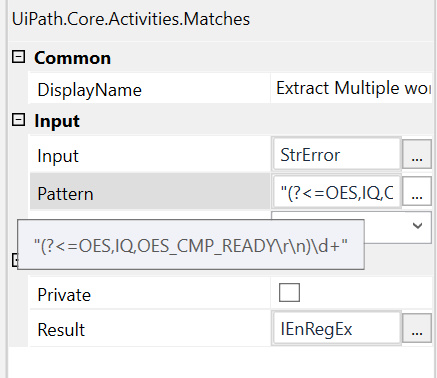Screen dimensions: 437x378
Task: Edit the DisplayName value field
Action: 351,88
